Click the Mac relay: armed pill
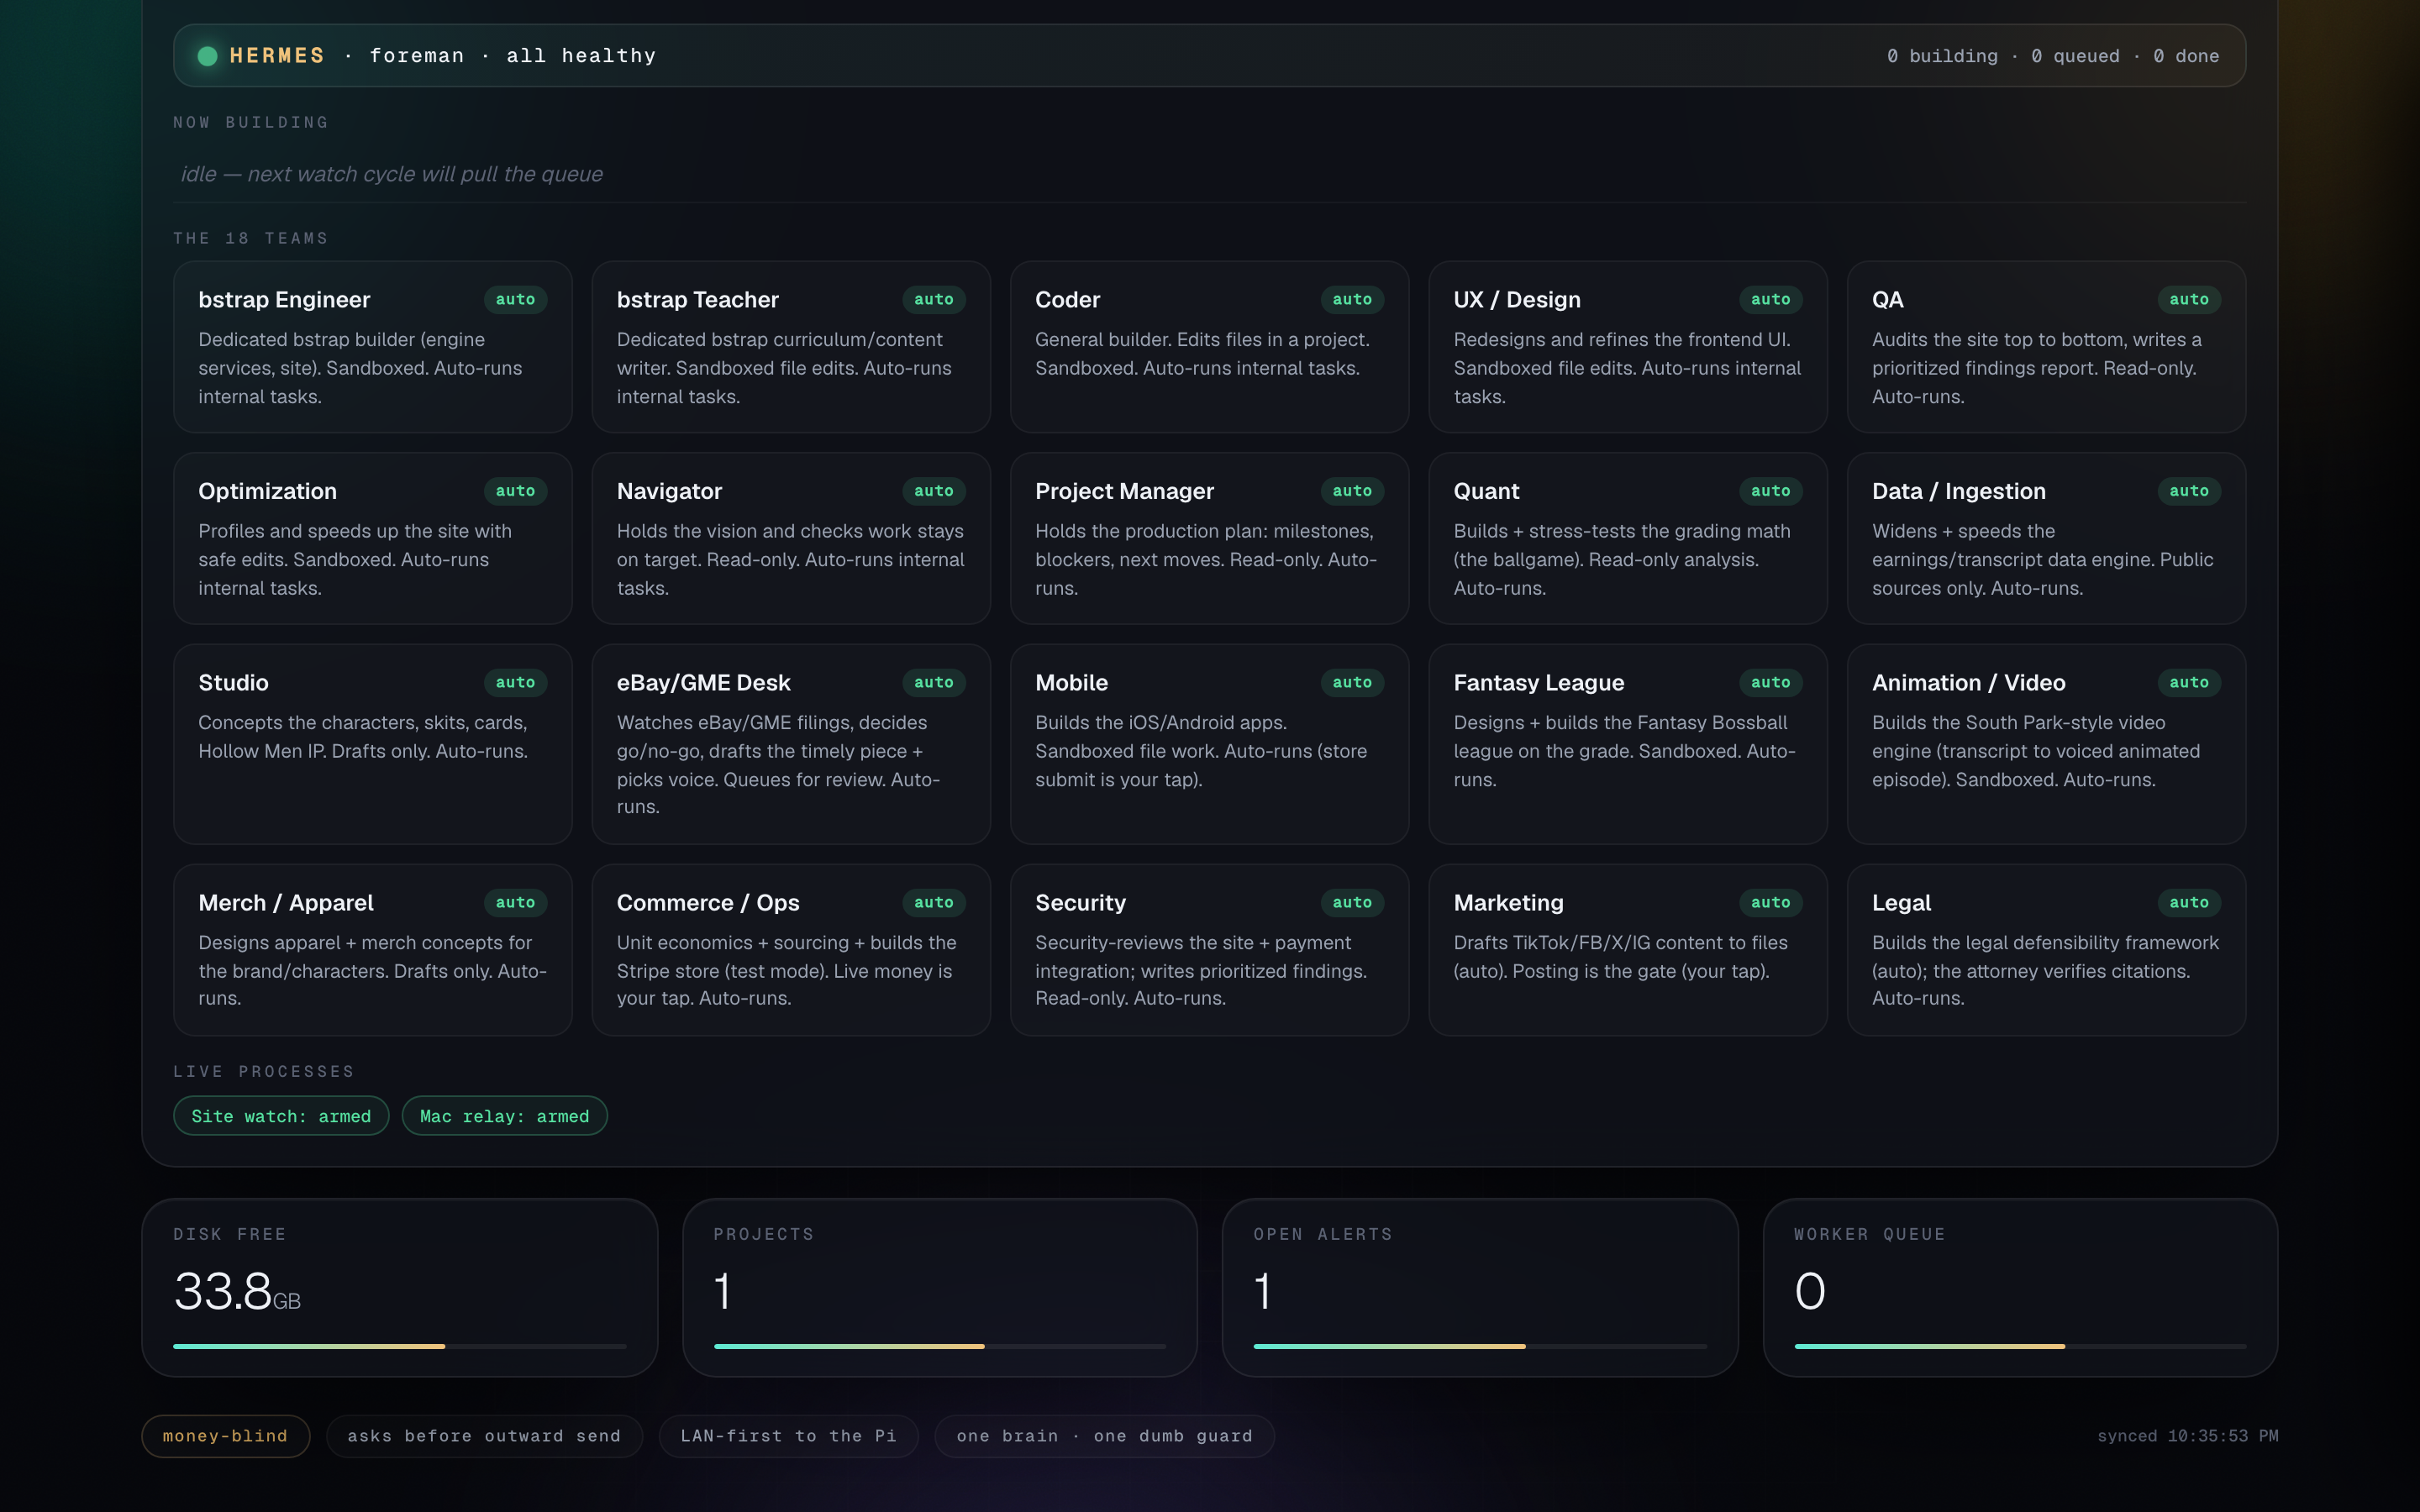The height and width of the screenshot is (1512, 2420). [x=504, y=1116]
